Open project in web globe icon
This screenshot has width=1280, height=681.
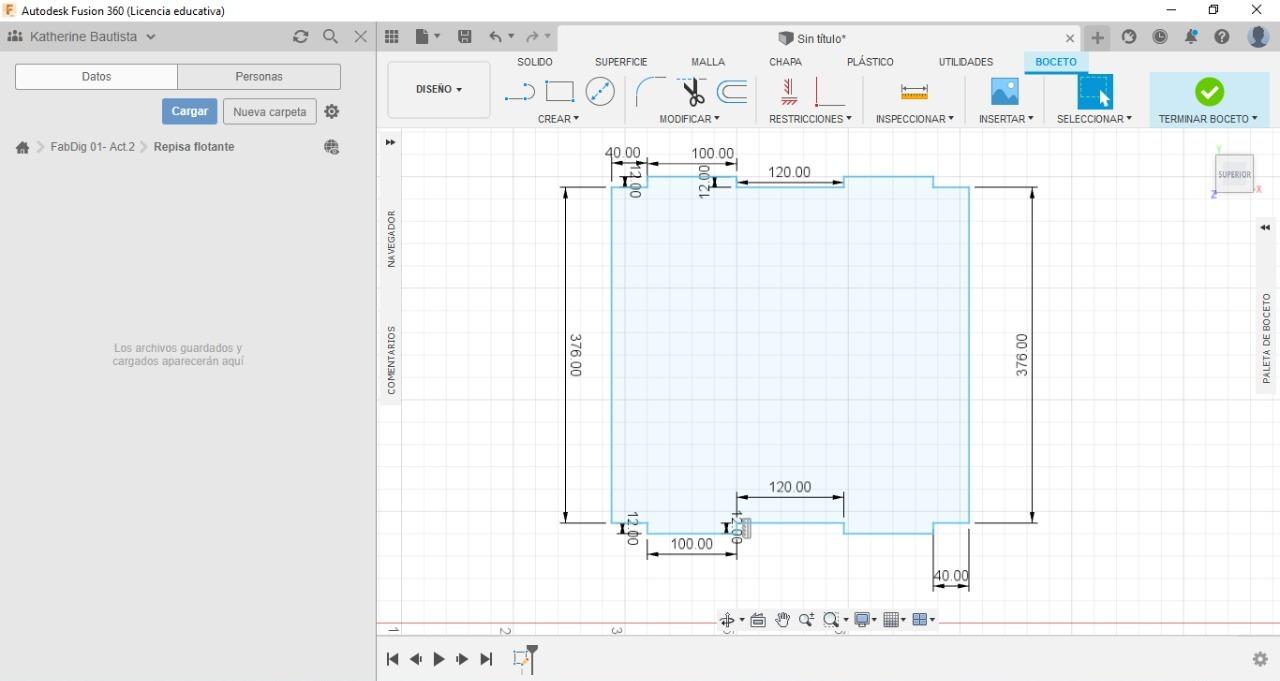coord(332,147)
